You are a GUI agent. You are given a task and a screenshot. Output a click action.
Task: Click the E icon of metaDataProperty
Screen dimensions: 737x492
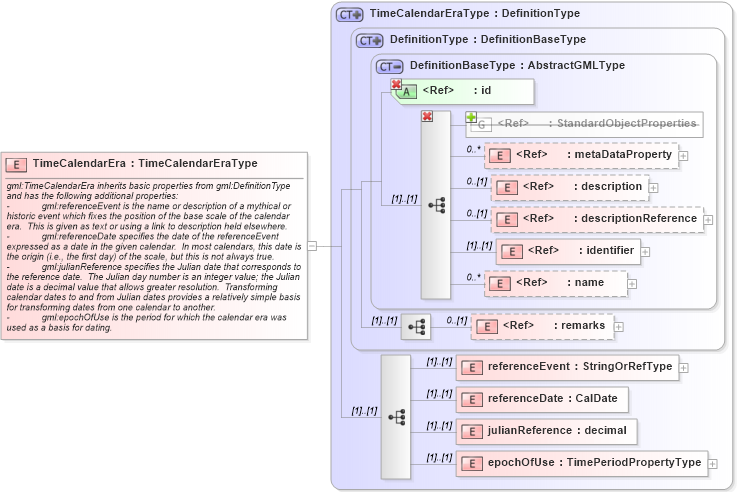click(500, 156)
